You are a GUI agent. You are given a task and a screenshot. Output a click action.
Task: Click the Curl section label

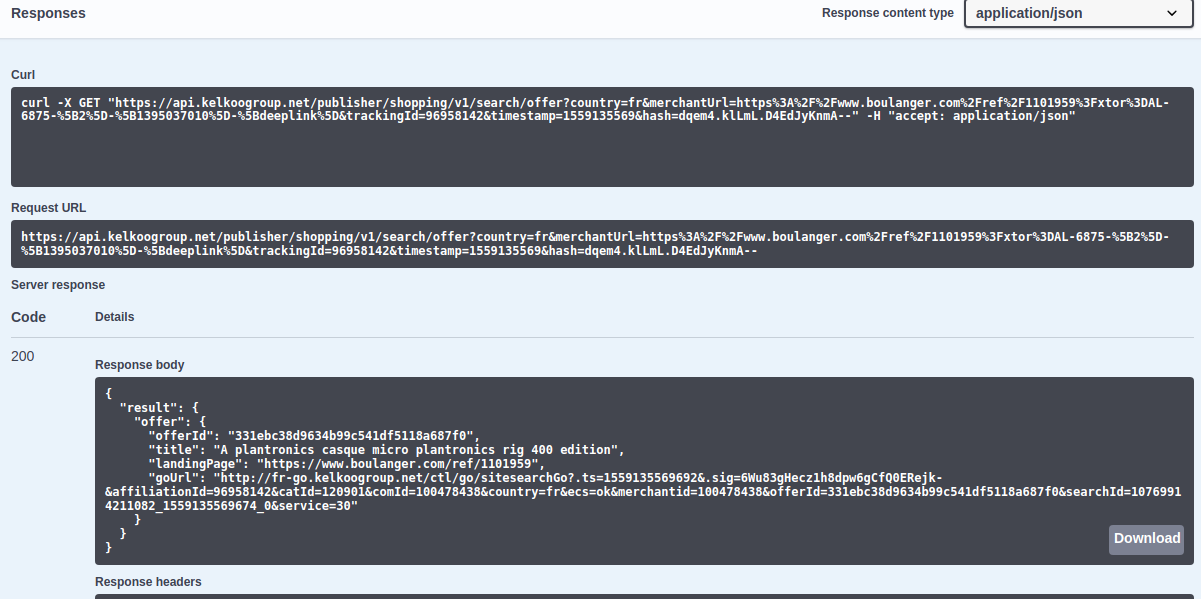click(x=23, y=74)
